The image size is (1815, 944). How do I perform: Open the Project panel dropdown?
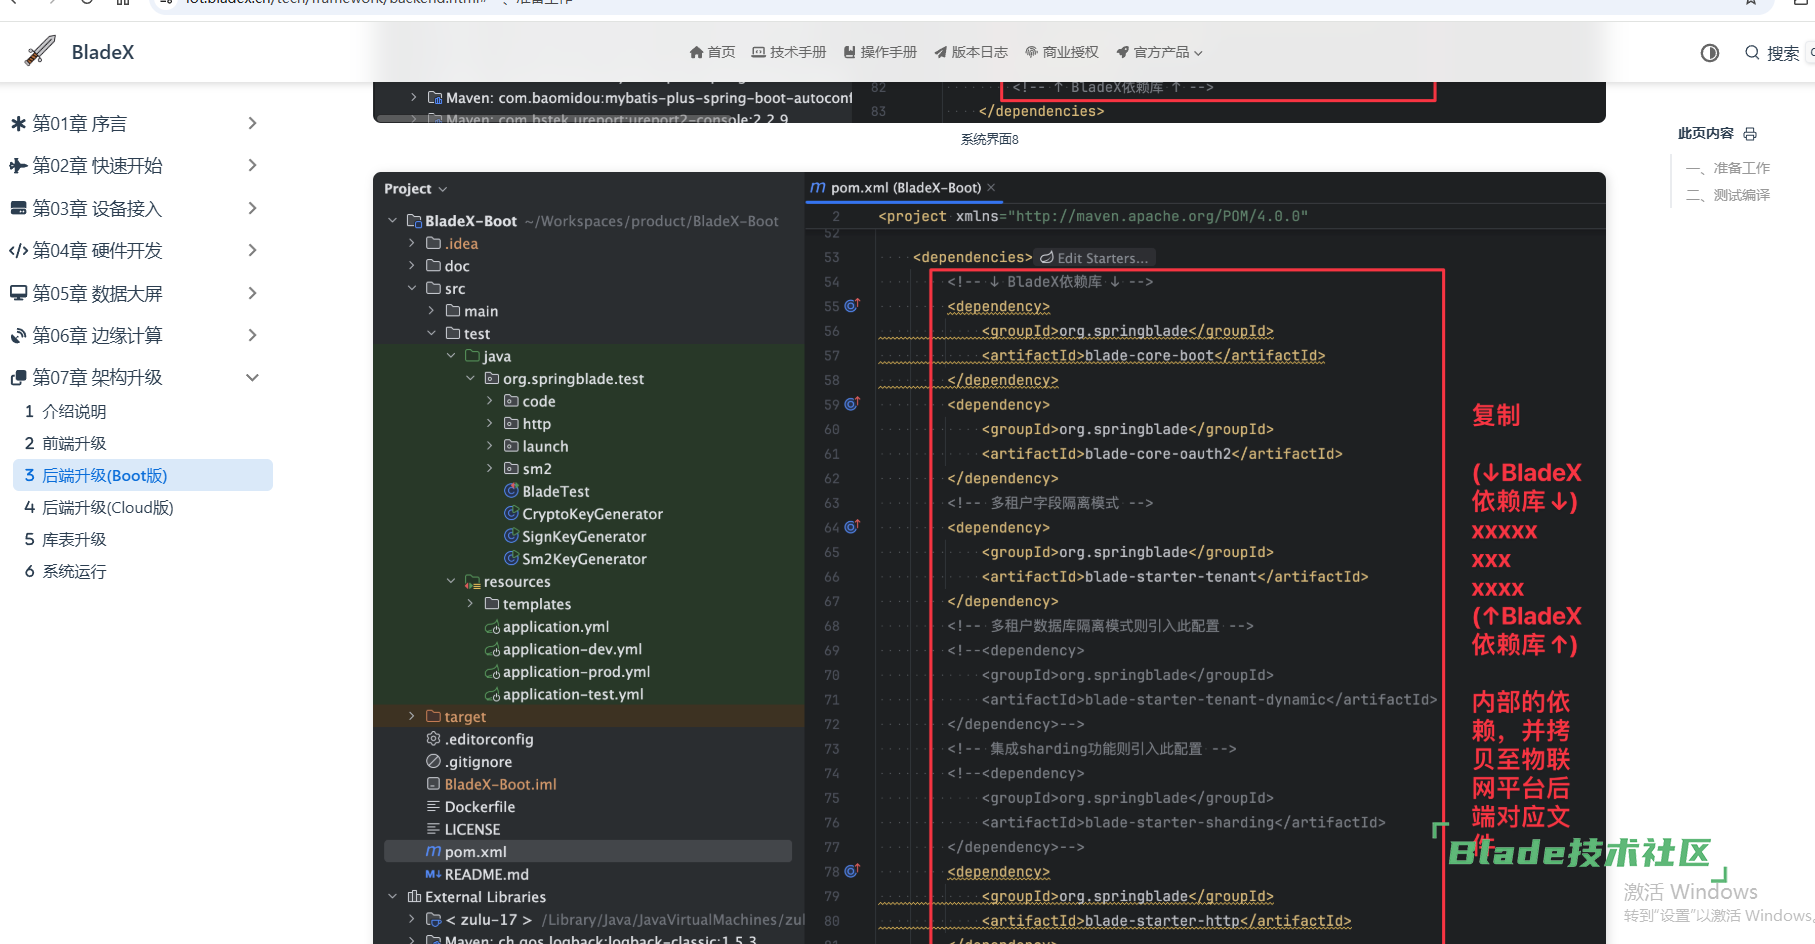pos(416,189)
